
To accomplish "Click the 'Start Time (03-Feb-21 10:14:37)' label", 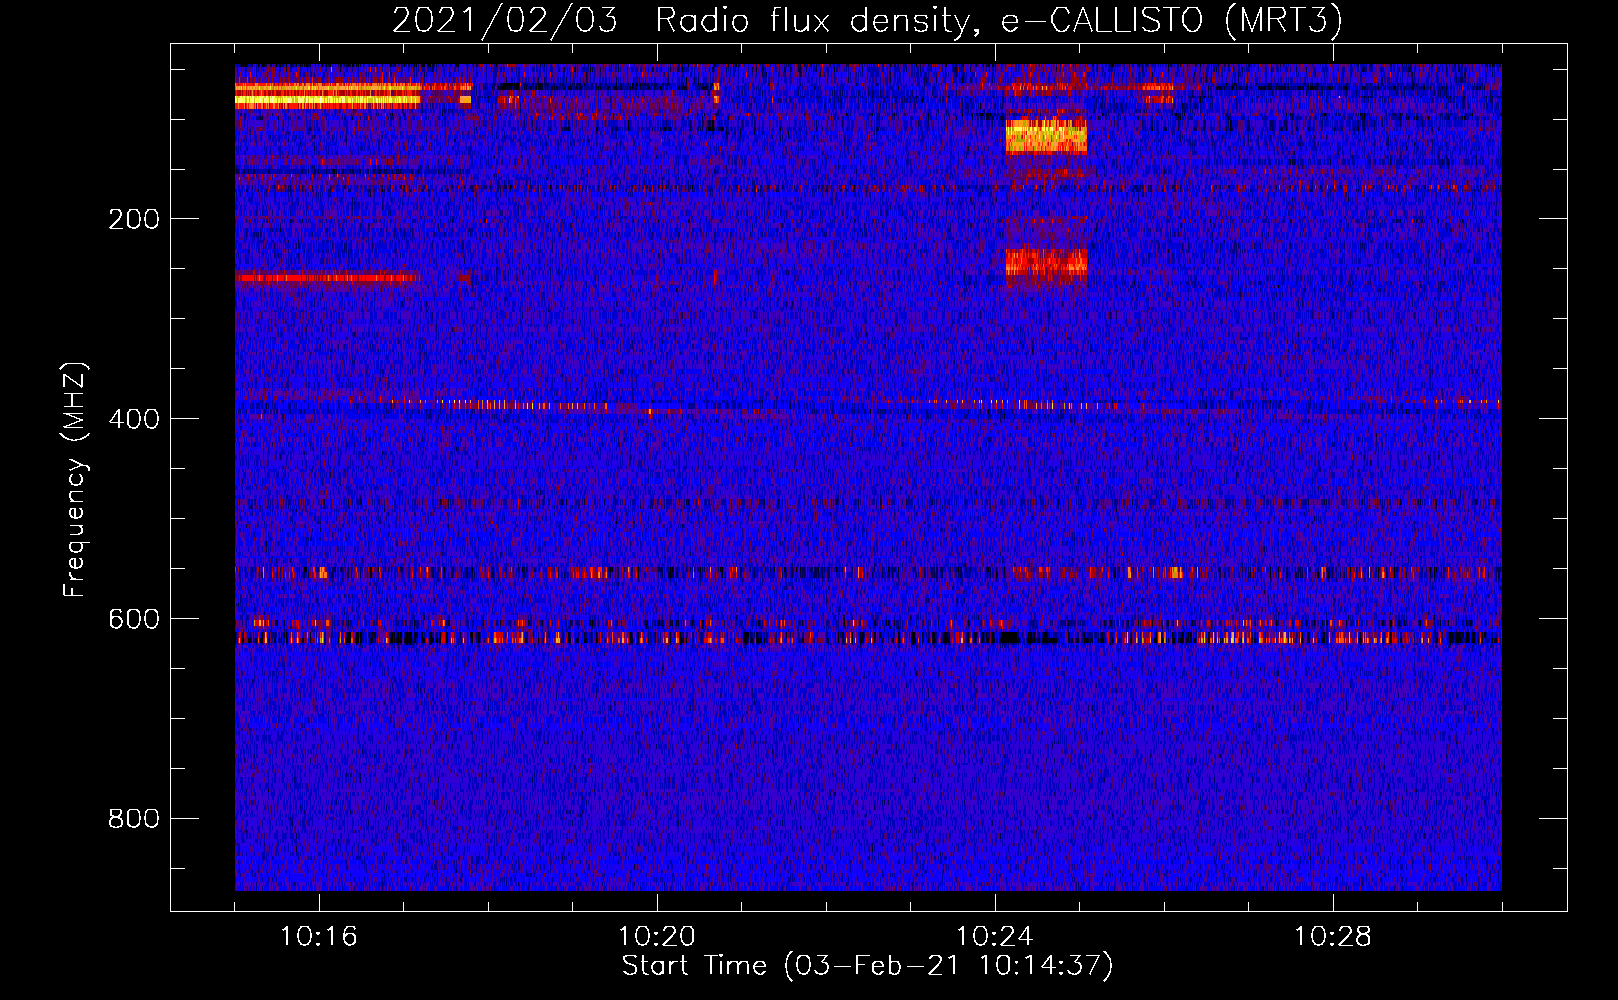I will pyautogui.click(x=867, y=966).
